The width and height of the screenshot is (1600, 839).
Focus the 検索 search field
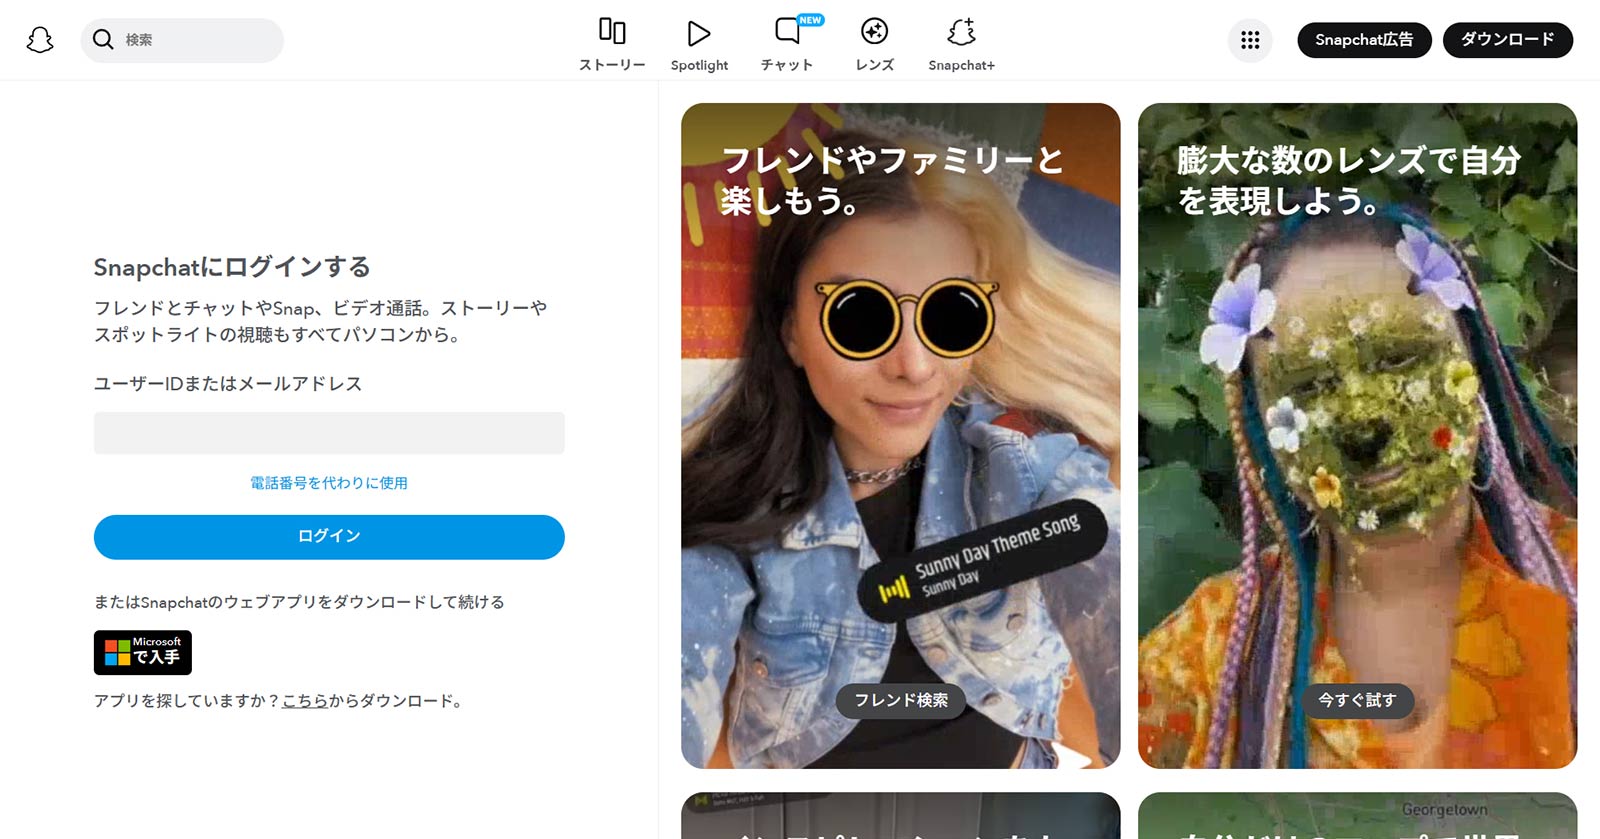(182, 40)
